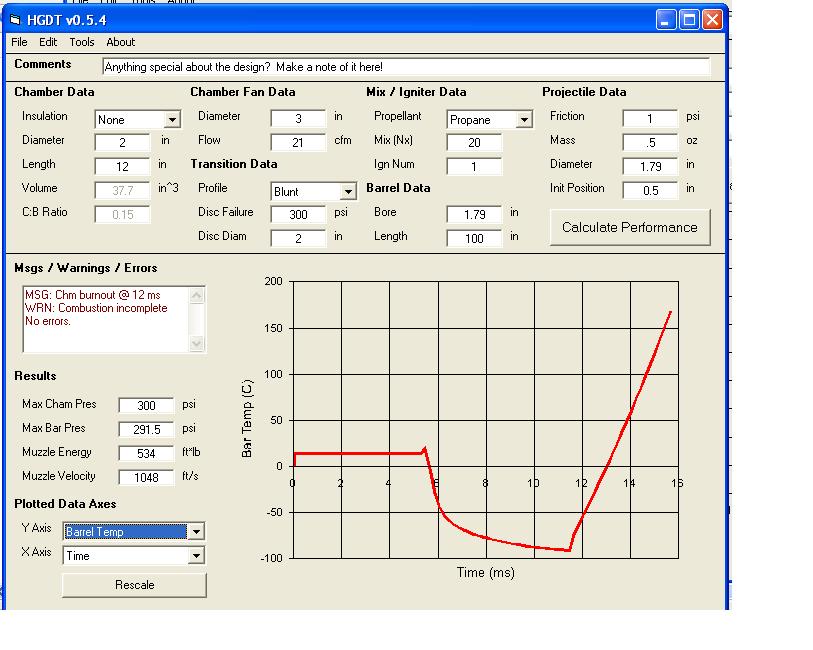The height and width of the screenshot is (650, 813).
Task: Select the Disc Failure pressure field
Action: click(298, 214)
